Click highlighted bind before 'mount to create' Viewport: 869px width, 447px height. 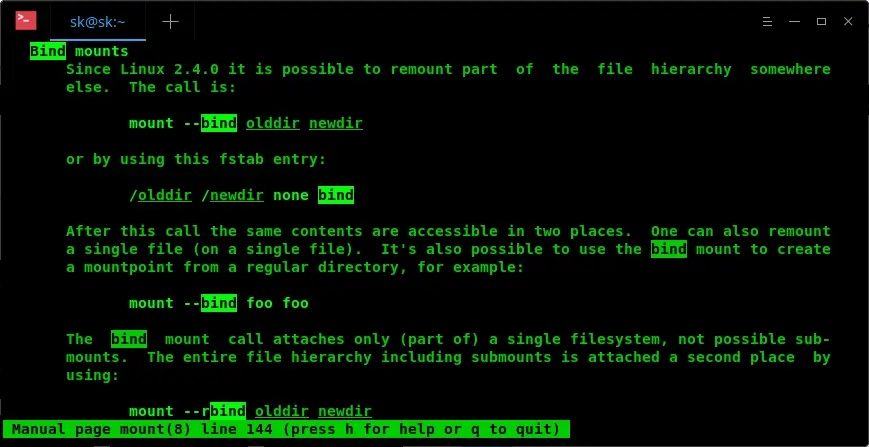click(669, 249)
